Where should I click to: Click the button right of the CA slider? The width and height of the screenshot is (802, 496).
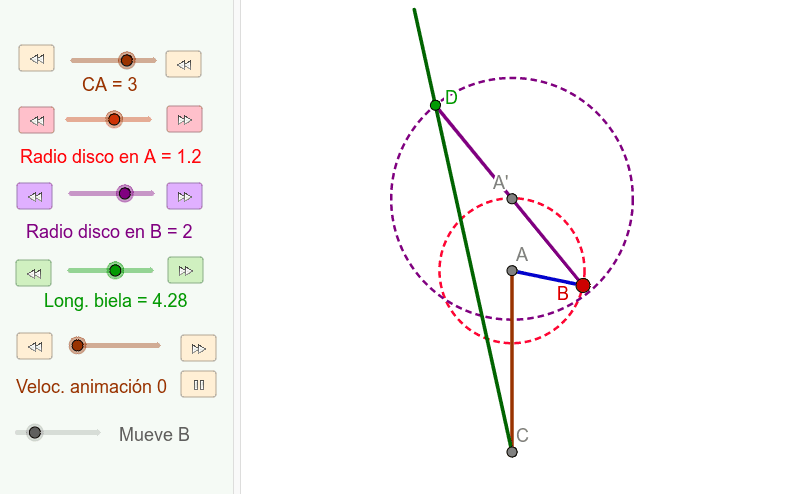coord(184,64)
